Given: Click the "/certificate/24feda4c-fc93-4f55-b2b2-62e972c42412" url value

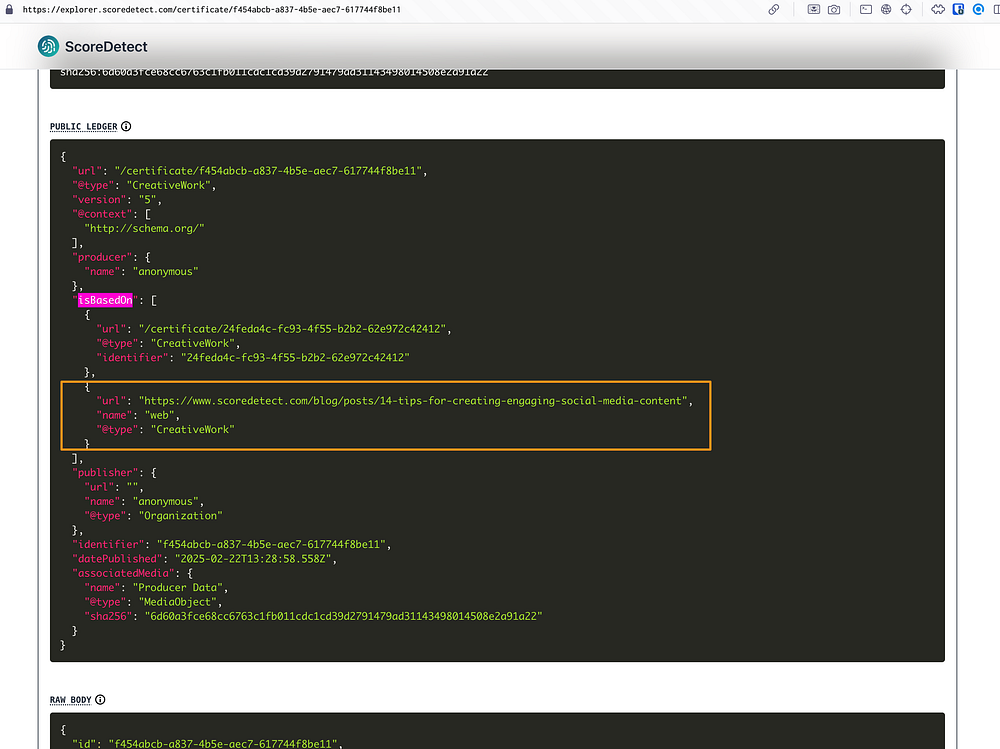Looking at the screenshot, I should click(292, 329).
